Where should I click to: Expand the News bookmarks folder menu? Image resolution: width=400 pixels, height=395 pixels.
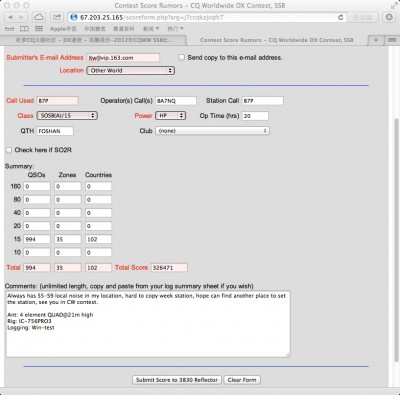pos(151,29)
